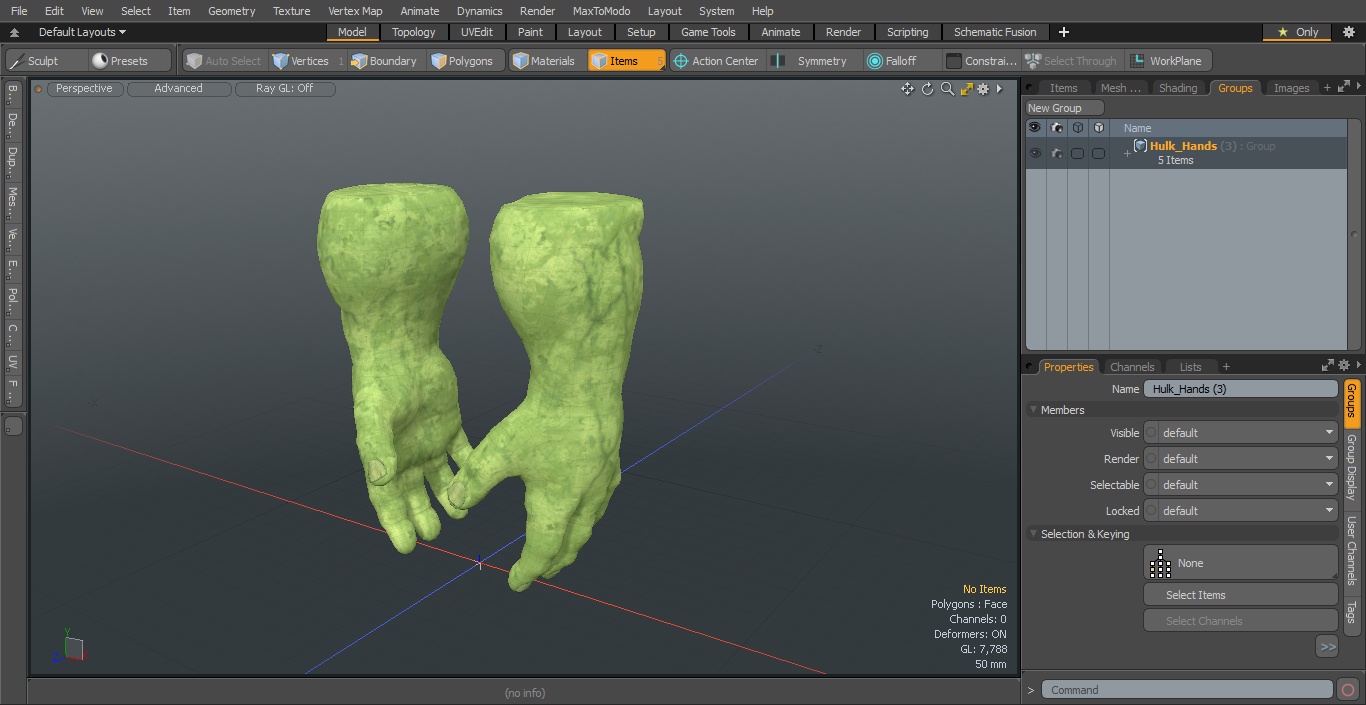Open the Render default dropdown
This screenshot has height=705, width=1366.
1241,459
